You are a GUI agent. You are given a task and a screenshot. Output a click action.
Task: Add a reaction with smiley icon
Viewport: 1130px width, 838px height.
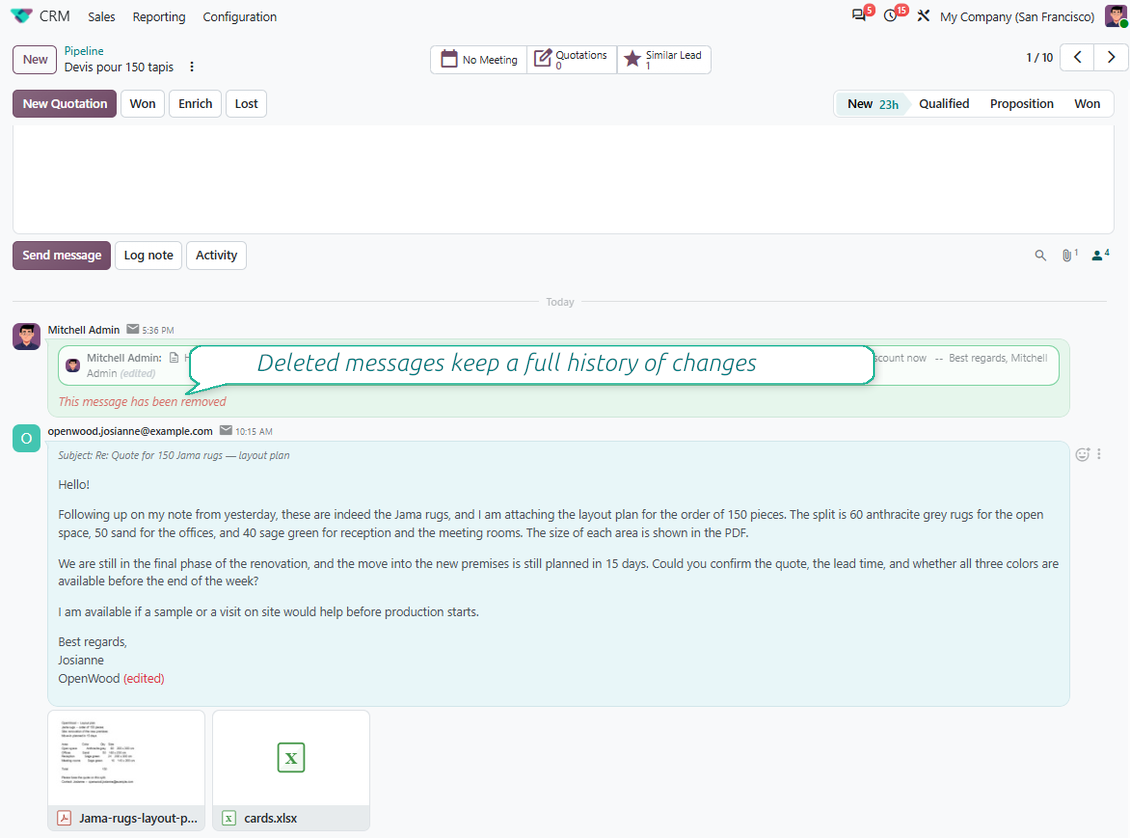(x=1082, y=454)
